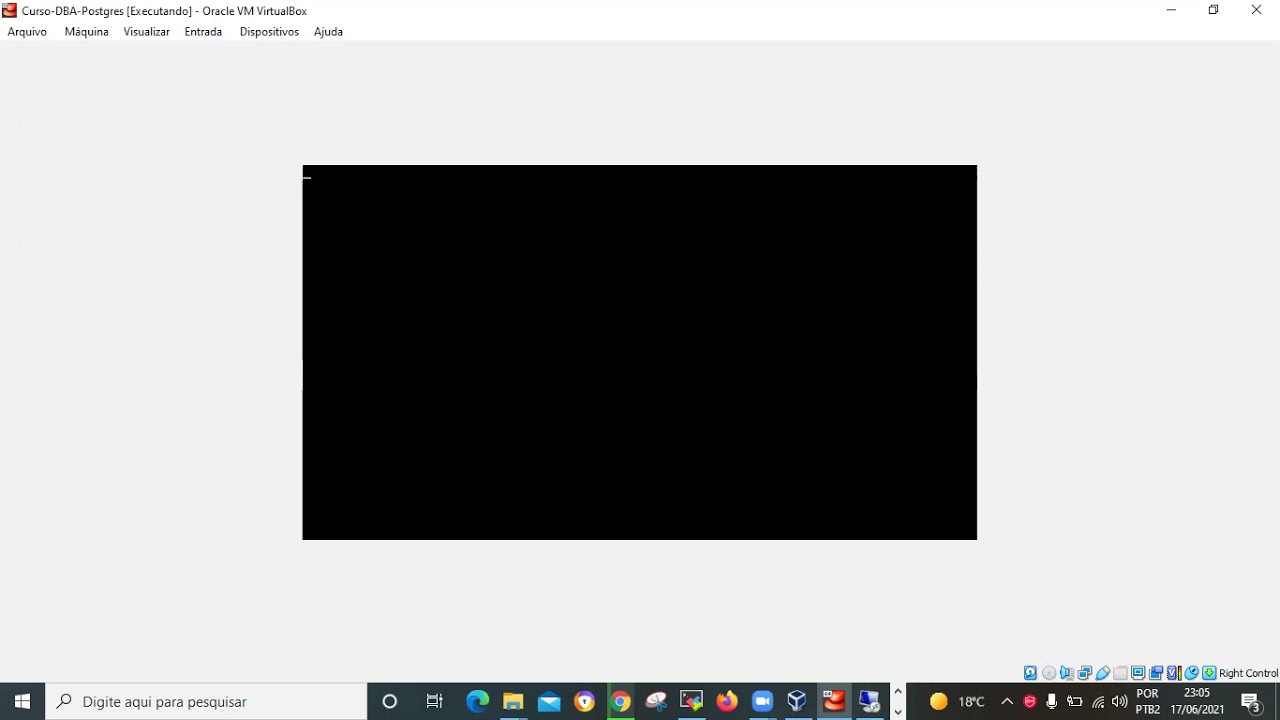
Task: Click the network adapters status icon
Action: [1085, 673]
